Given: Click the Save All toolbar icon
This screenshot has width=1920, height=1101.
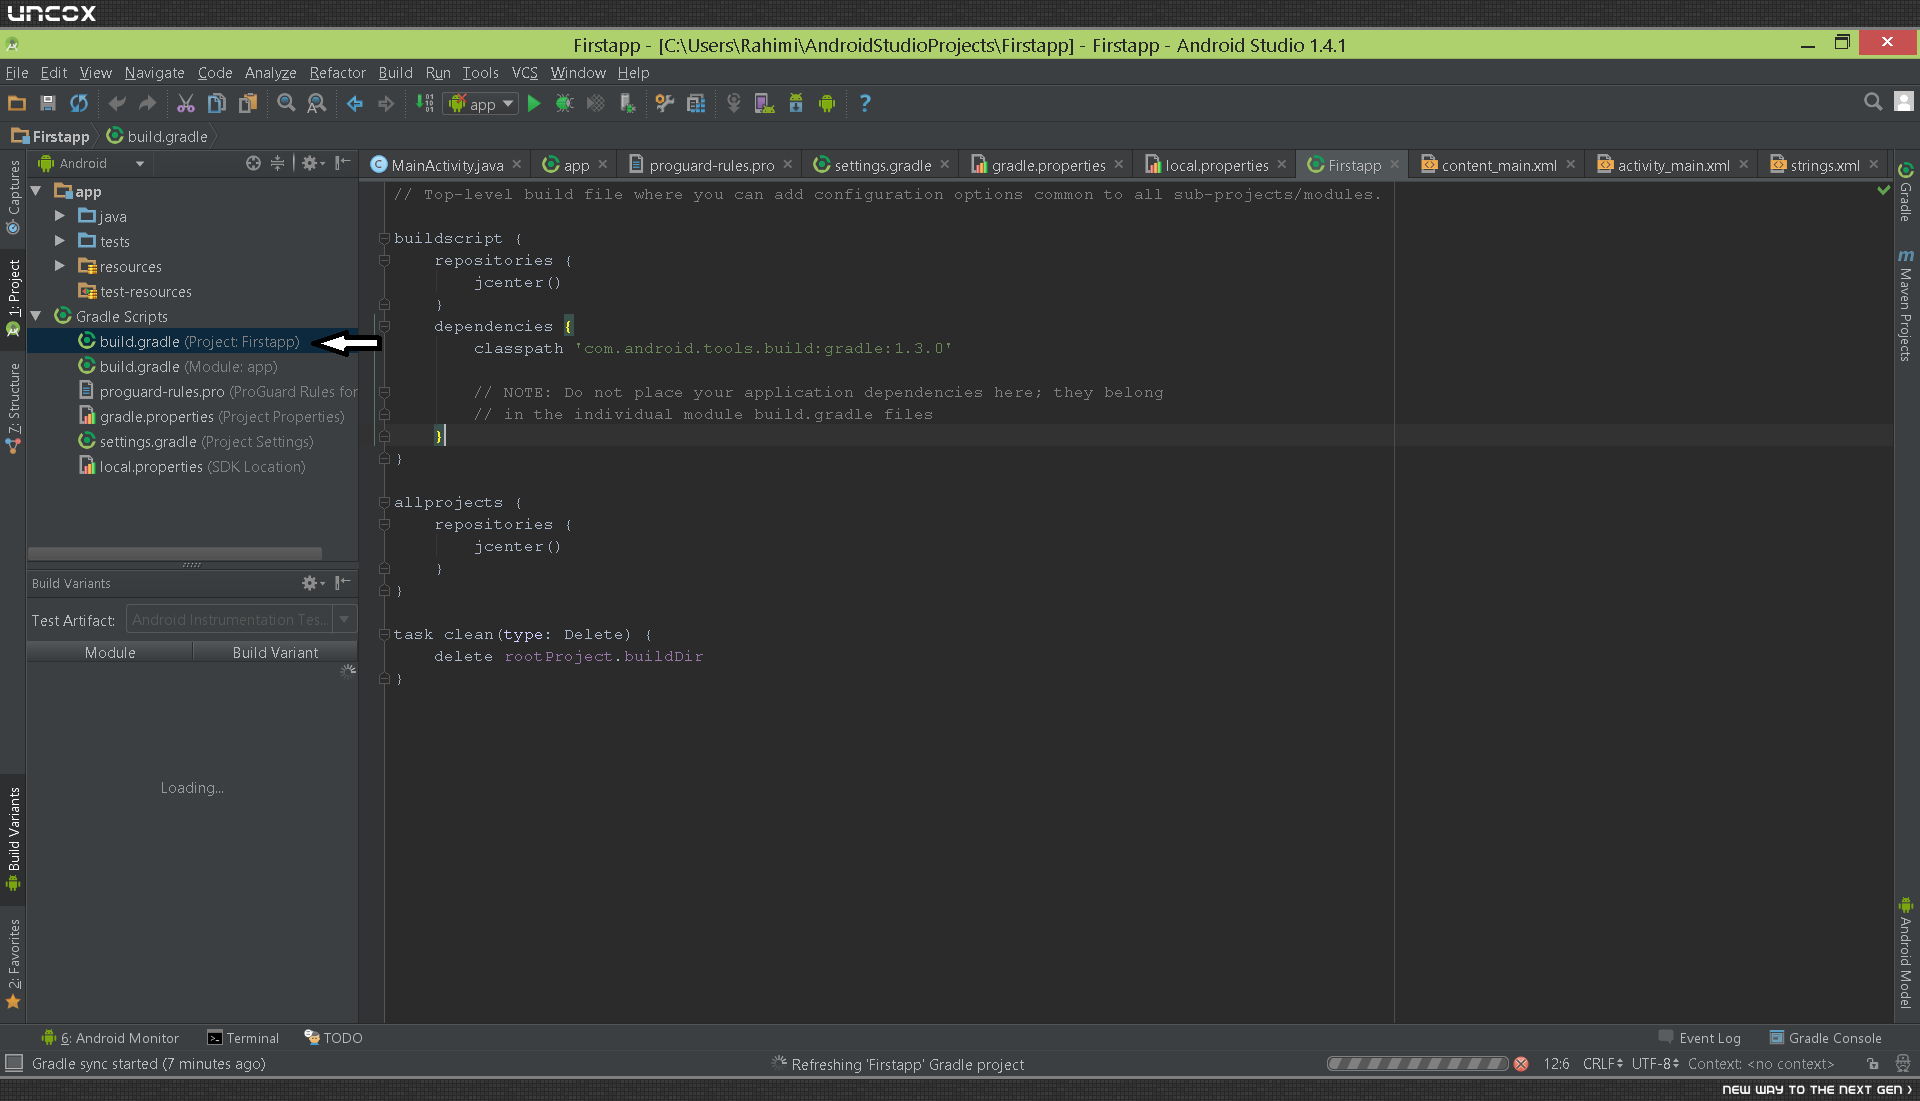Looking at the screenshot, I should click(x=47, y=103).
